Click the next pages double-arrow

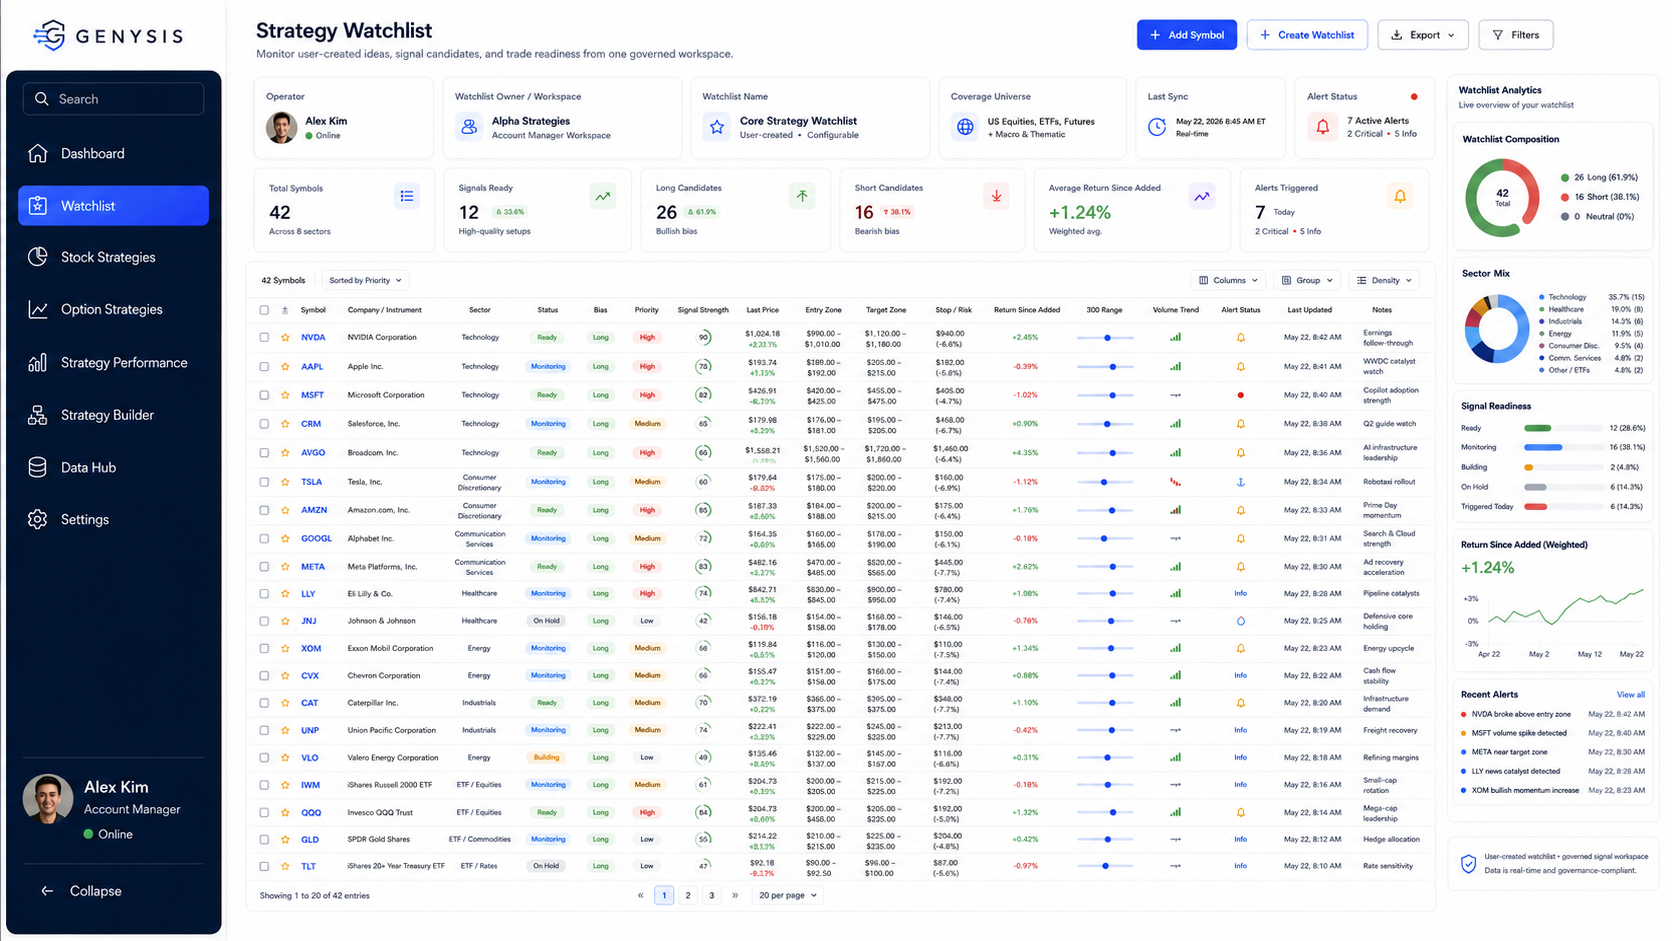[735, 895]
